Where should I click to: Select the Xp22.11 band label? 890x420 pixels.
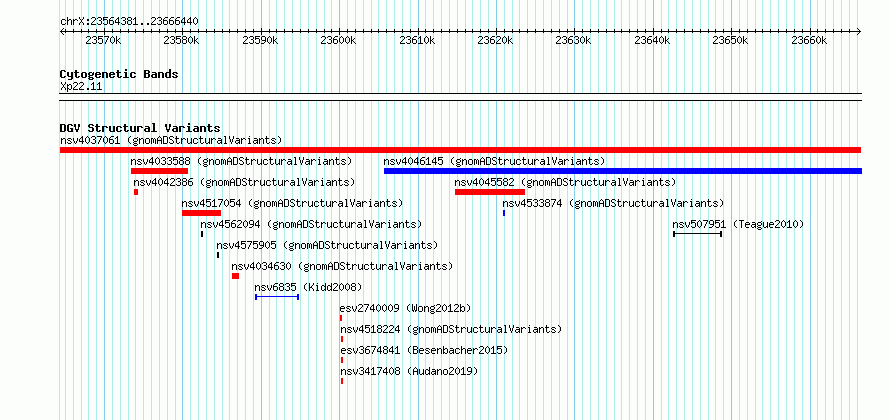(x=81, y=87)
